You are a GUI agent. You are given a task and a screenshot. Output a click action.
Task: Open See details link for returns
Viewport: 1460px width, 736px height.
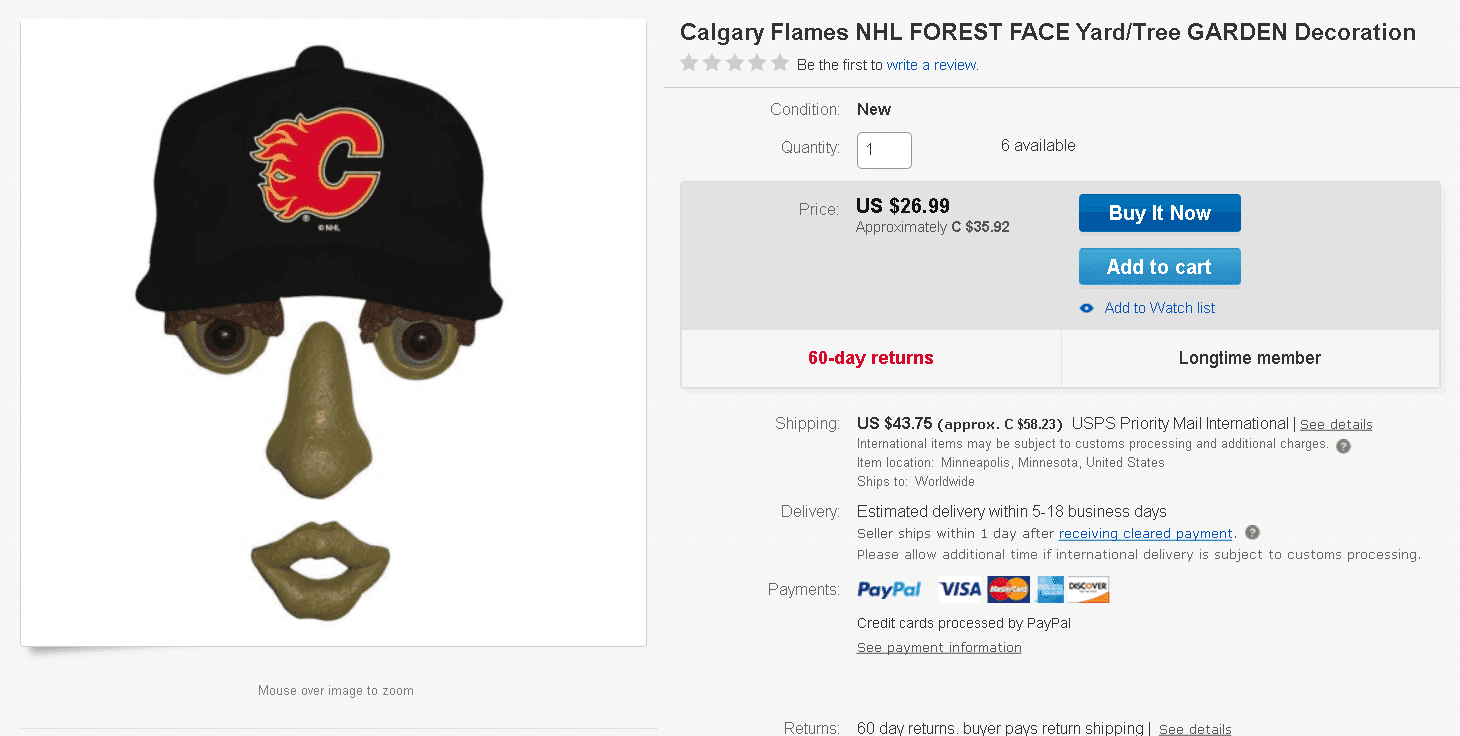click(x=1194, y=729)
